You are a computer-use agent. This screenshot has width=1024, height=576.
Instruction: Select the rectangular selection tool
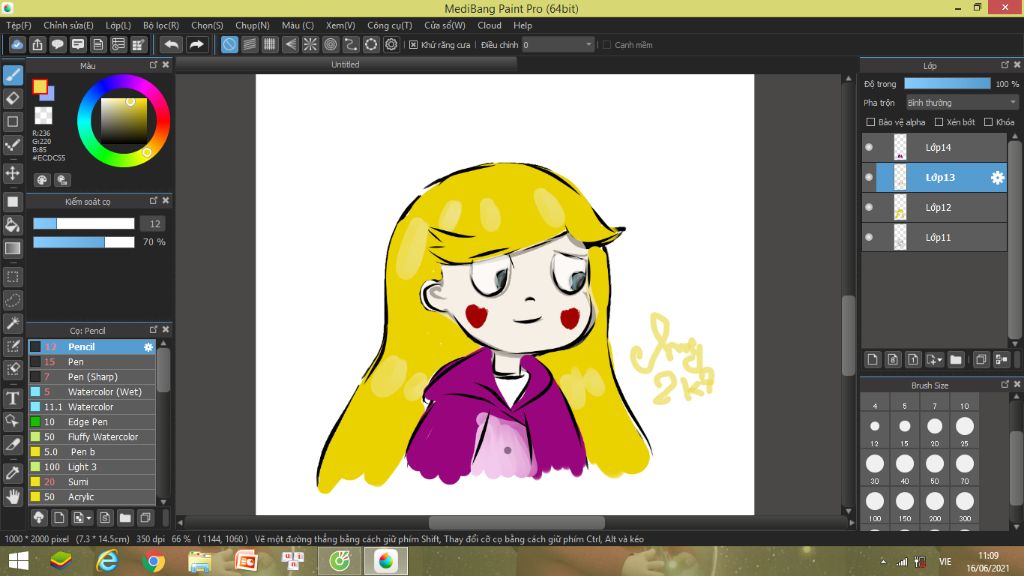click(x=13, y=277)
